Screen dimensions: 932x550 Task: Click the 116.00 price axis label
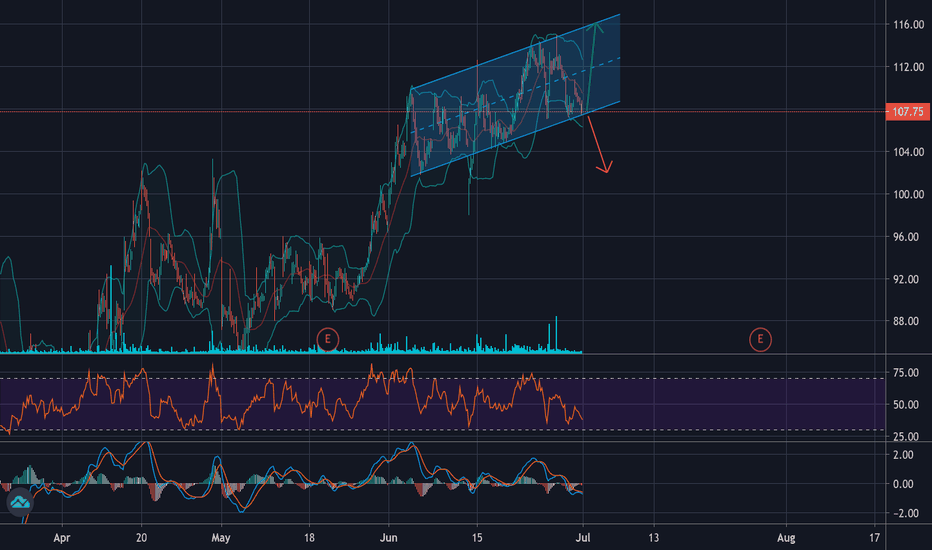(x=908, y=24)
